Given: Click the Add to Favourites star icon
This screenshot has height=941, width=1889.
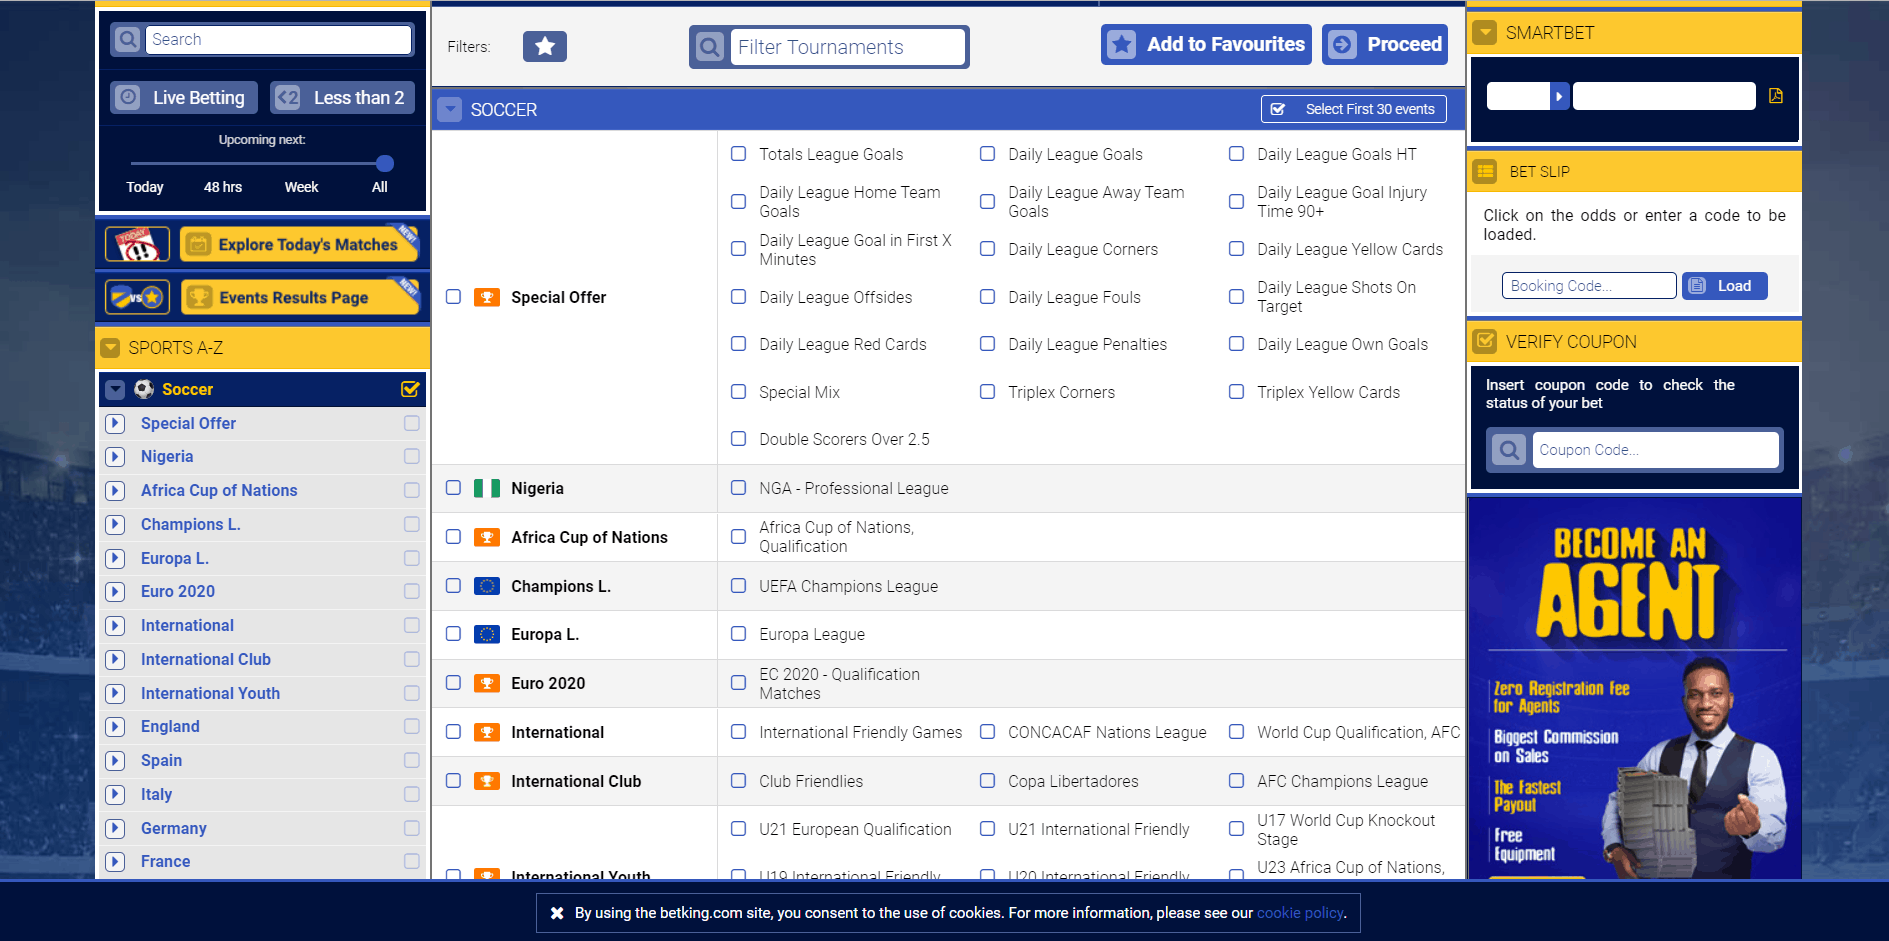Looking at the screenshot, I should coord(1122,44).
